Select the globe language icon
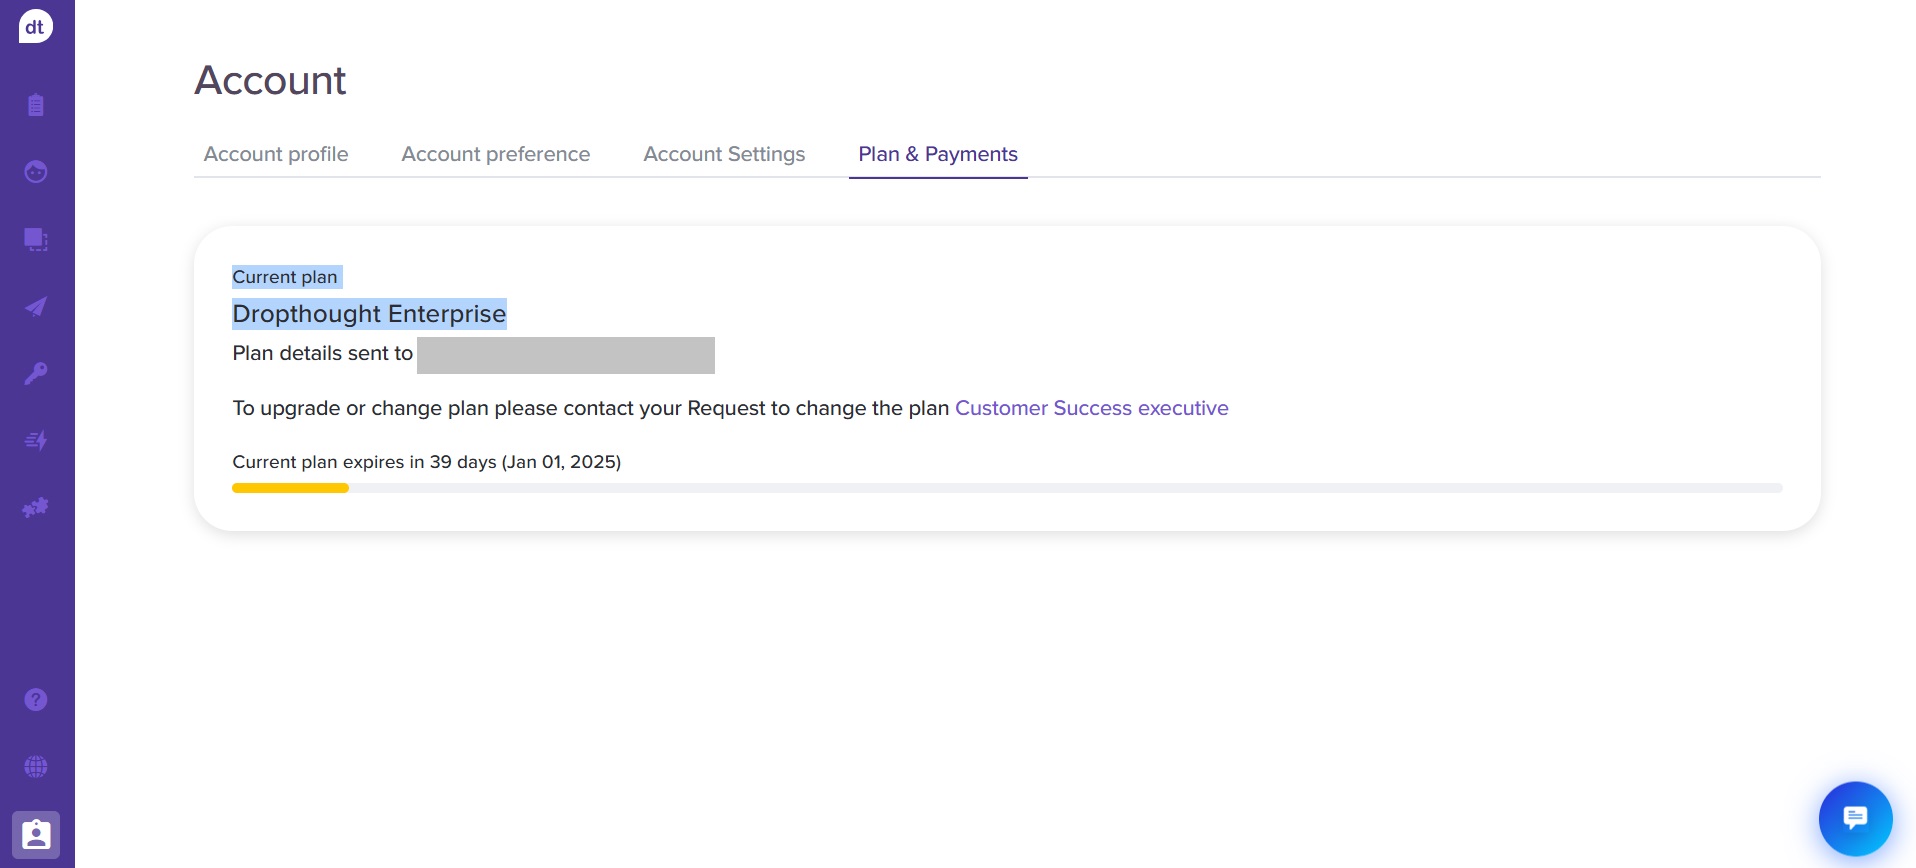1916x868 pixels. [x=36, y=766]
